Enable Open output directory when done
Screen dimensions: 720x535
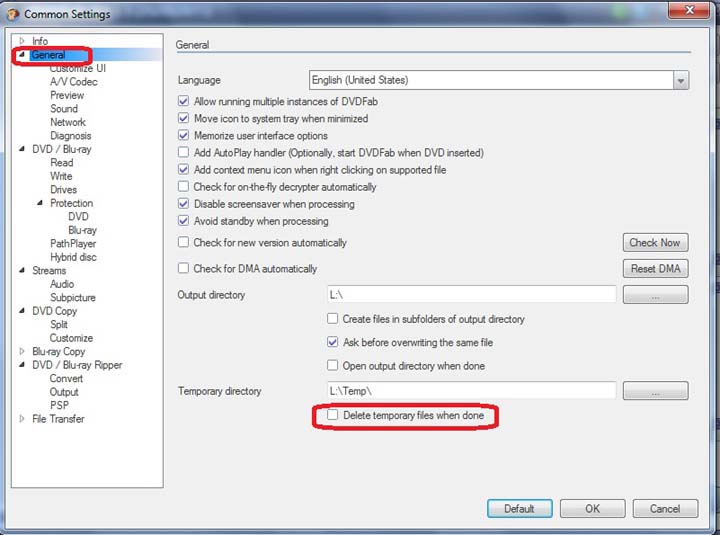click(x=332, y=366)
